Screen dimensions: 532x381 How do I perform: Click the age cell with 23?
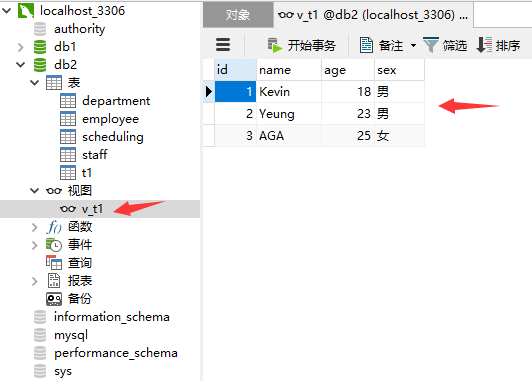pyautogui.click(x=348, y=114)
